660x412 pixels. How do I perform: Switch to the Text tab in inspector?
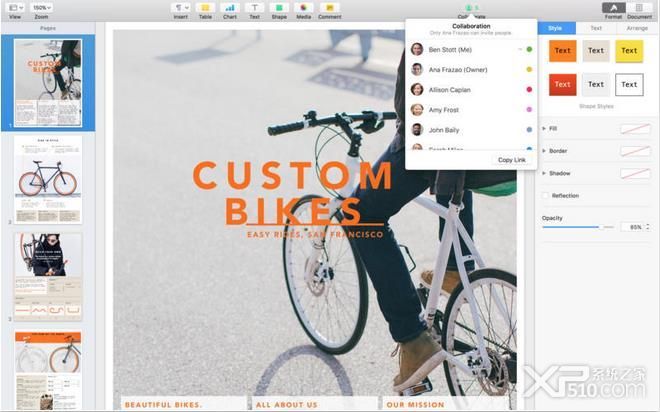click(596, 28)
